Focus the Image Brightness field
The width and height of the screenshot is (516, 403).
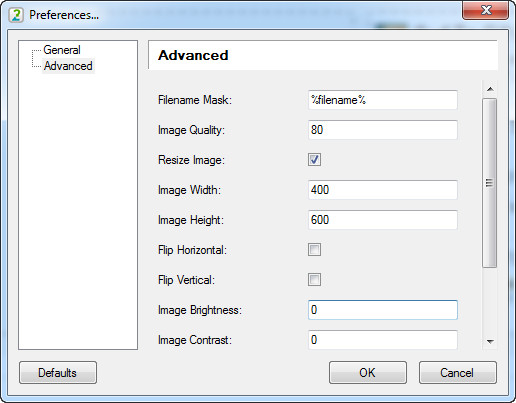point(383,310)
